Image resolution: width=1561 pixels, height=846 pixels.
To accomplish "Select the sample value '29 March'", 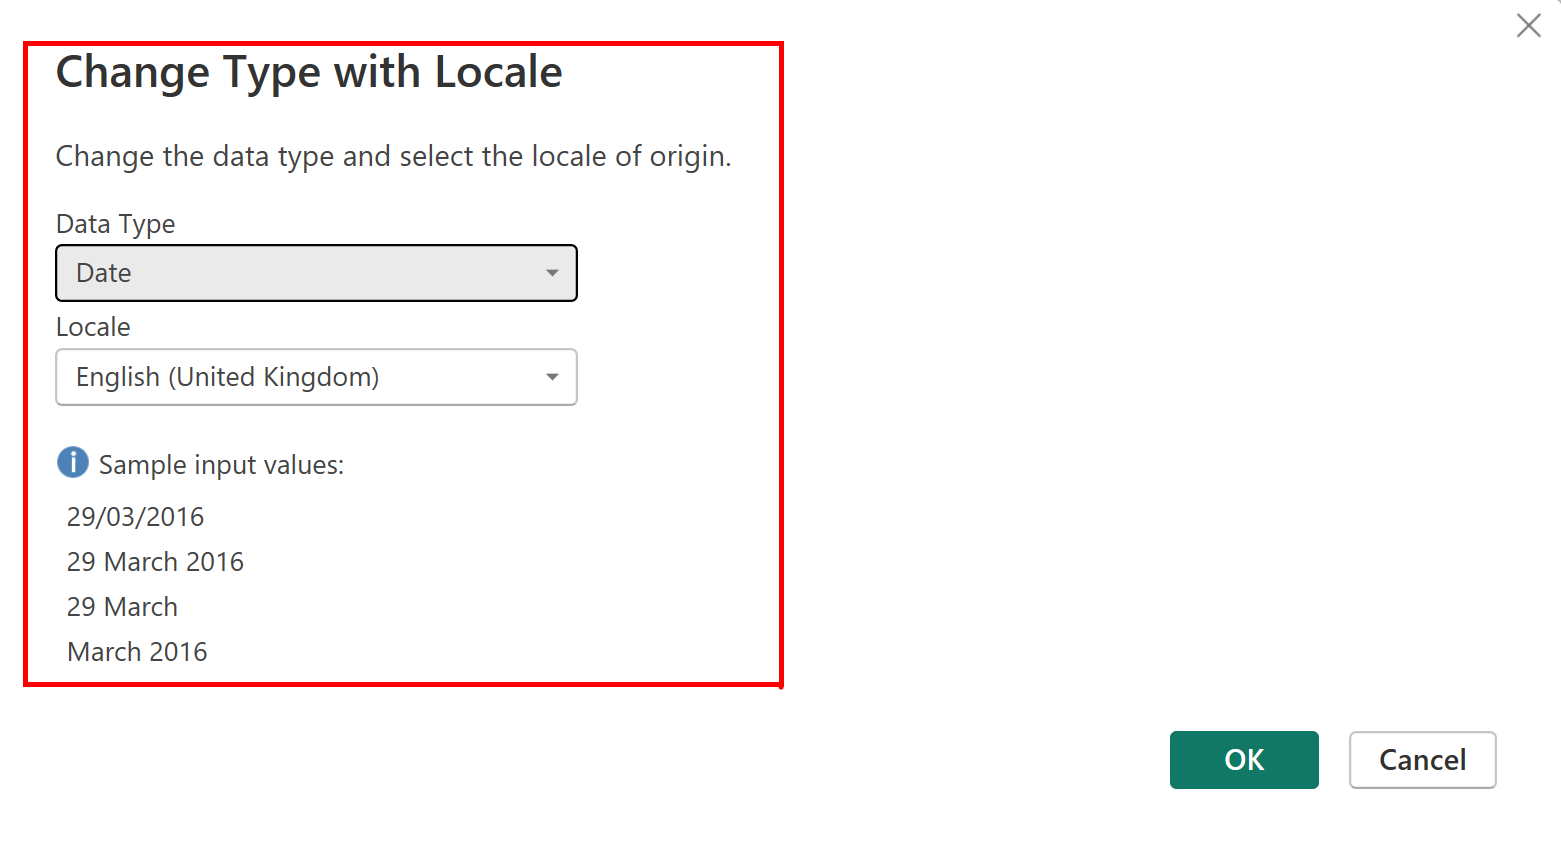I will [x=122, y=607].
